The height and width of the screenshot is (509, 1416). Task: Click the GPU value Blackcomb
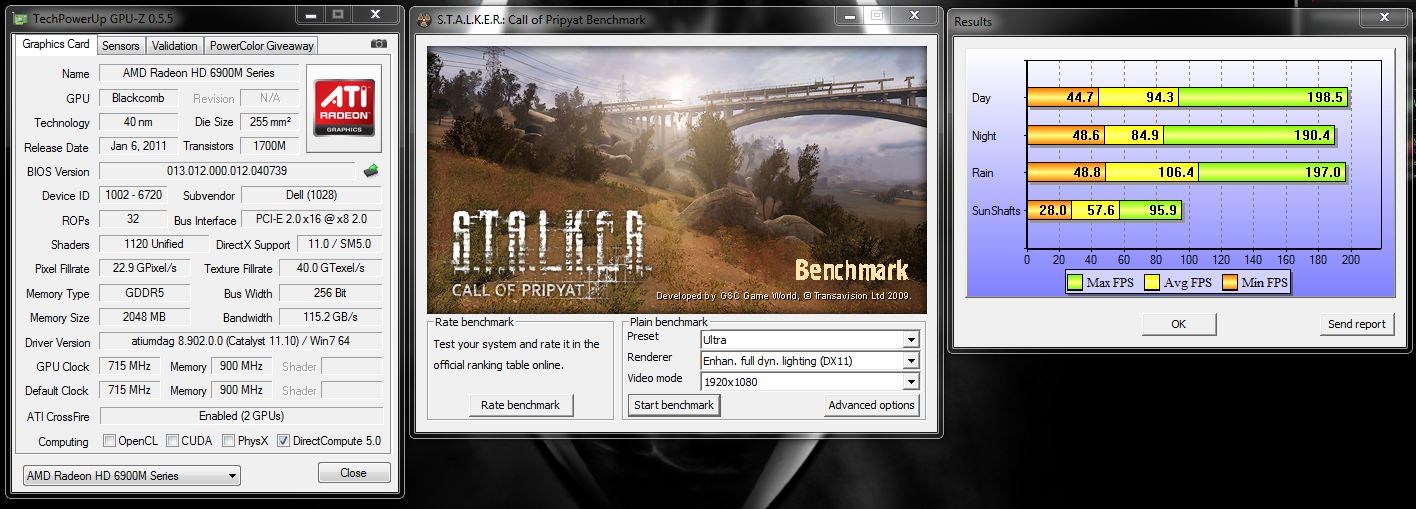[138, 98]
